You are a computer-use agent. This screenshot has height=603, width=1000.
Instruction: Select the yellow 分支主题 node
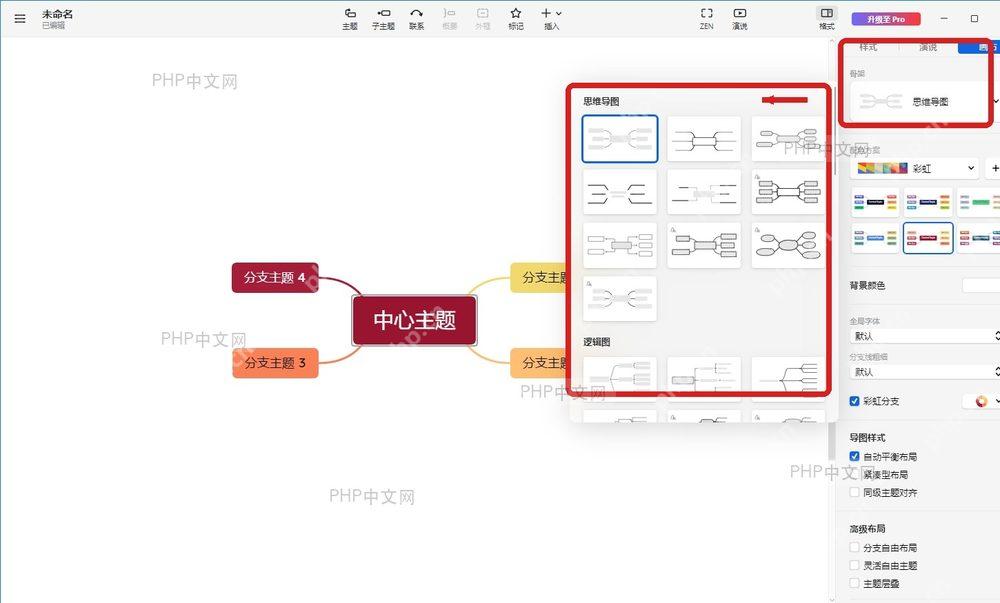pos(540,277)
